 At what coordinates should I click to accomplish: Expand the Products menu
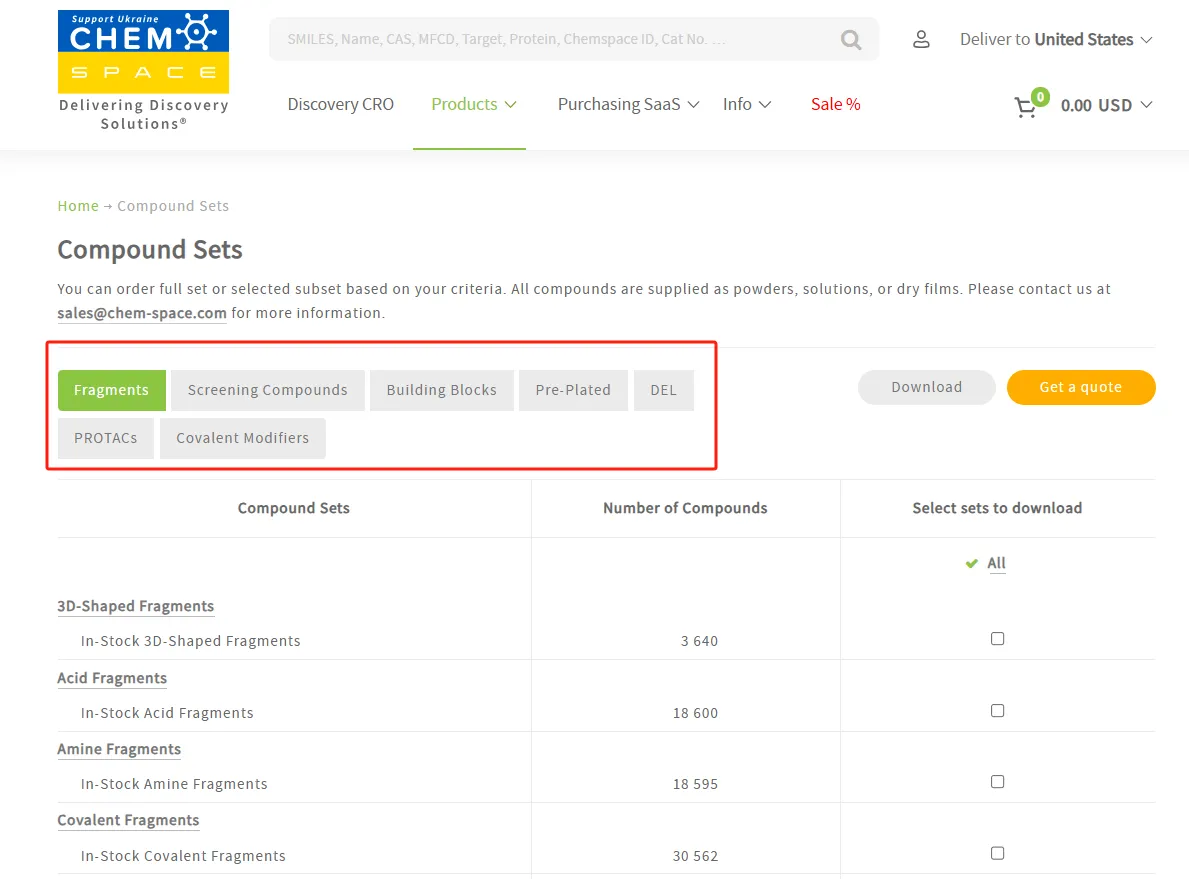(x=473, y=105)
